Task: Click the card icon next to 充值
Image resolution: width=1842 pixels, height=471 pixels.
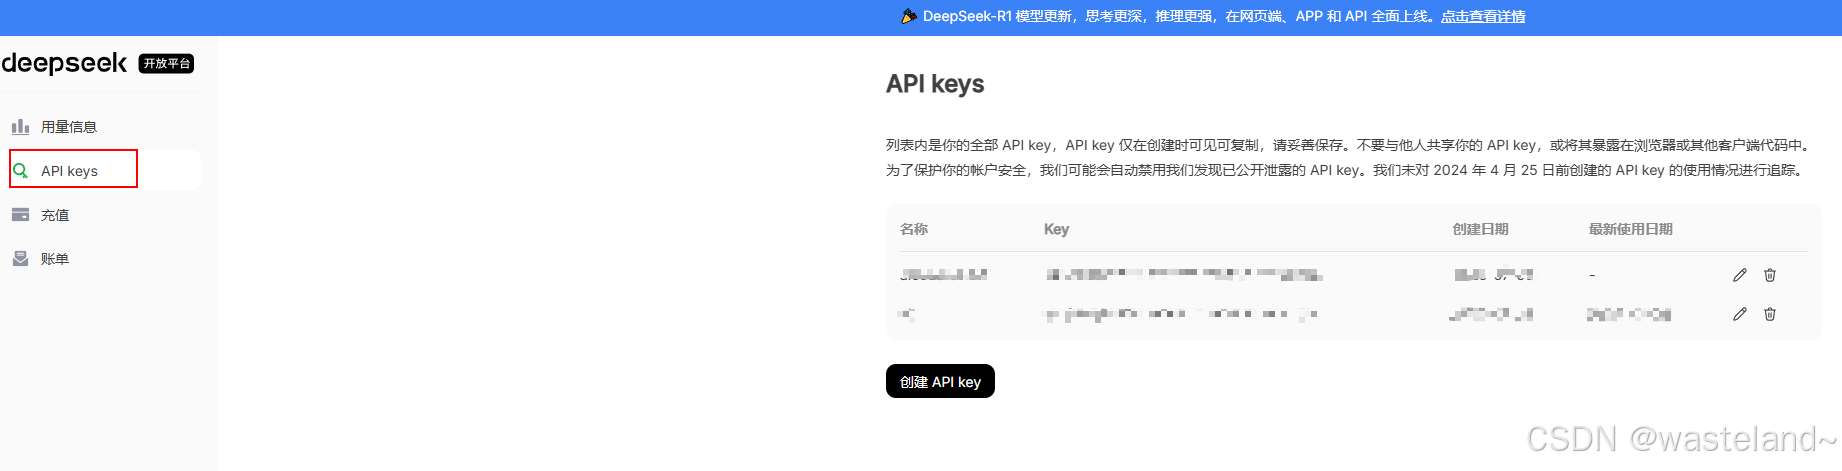Action: point(20,214)
